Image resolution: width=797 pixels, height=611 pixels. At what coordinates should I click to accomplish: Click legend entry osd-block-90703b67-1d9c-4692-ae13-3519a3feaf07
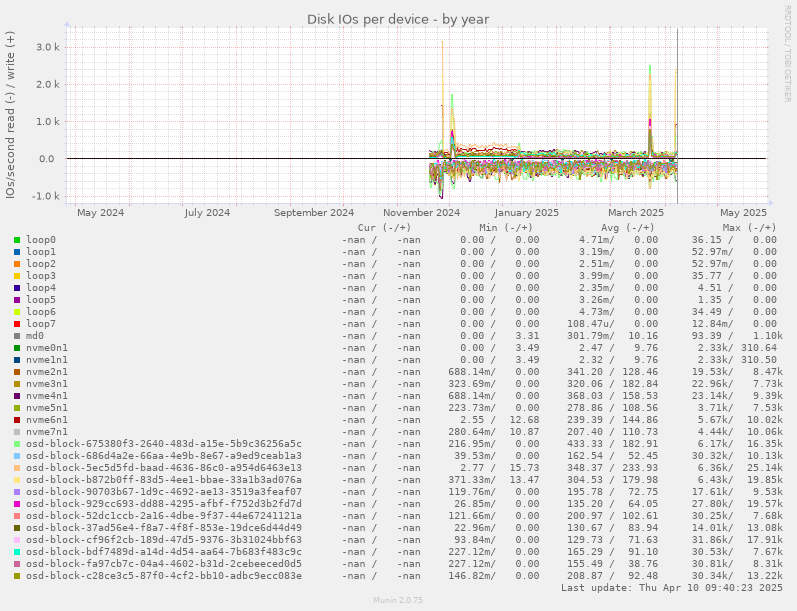coord(164,492)
